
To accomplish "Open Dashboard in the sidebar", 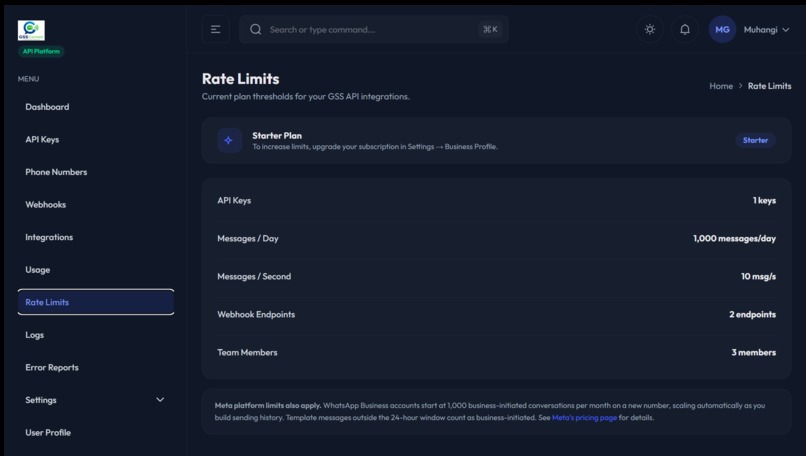I will [x=96, y=107].
